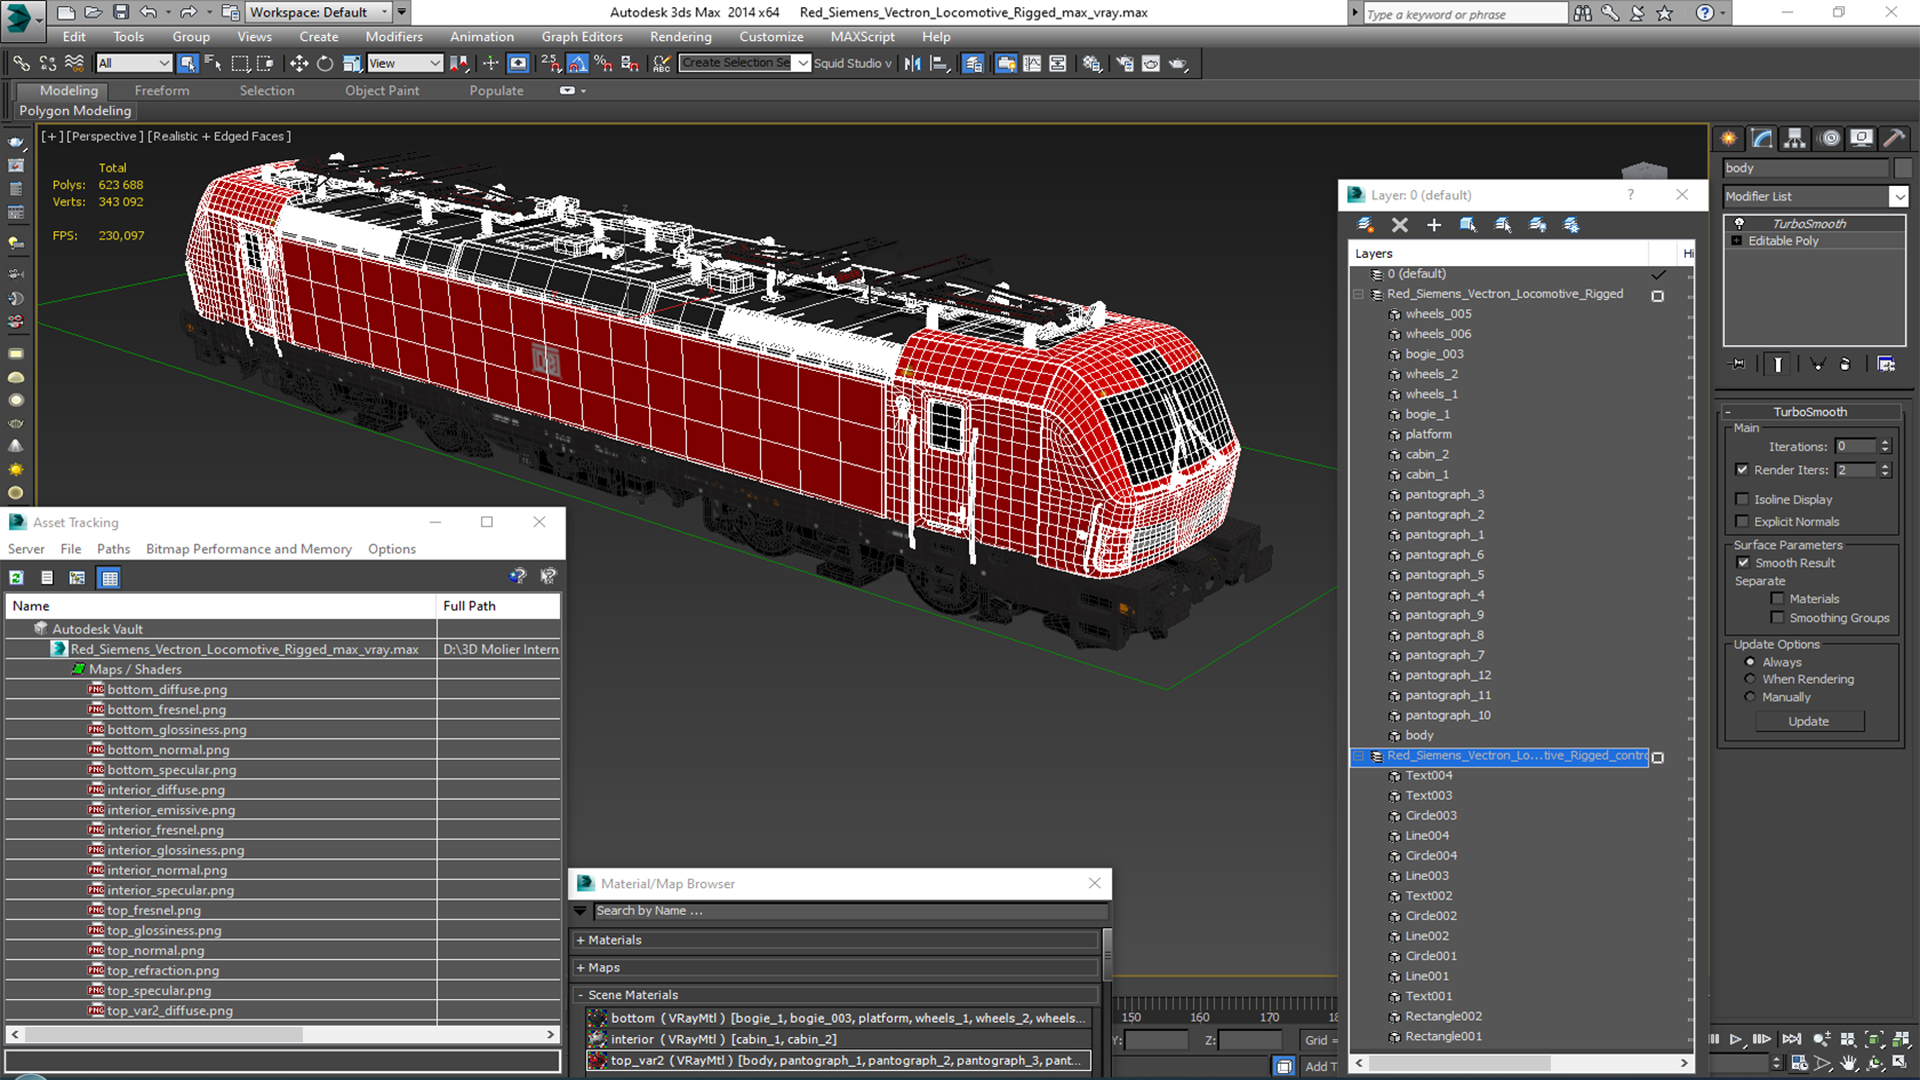Screen dimensions: 1920x1080
Task: Open Bitmap Performance and Memory menu
Action: pyautogui.click(x=248, y=549)
